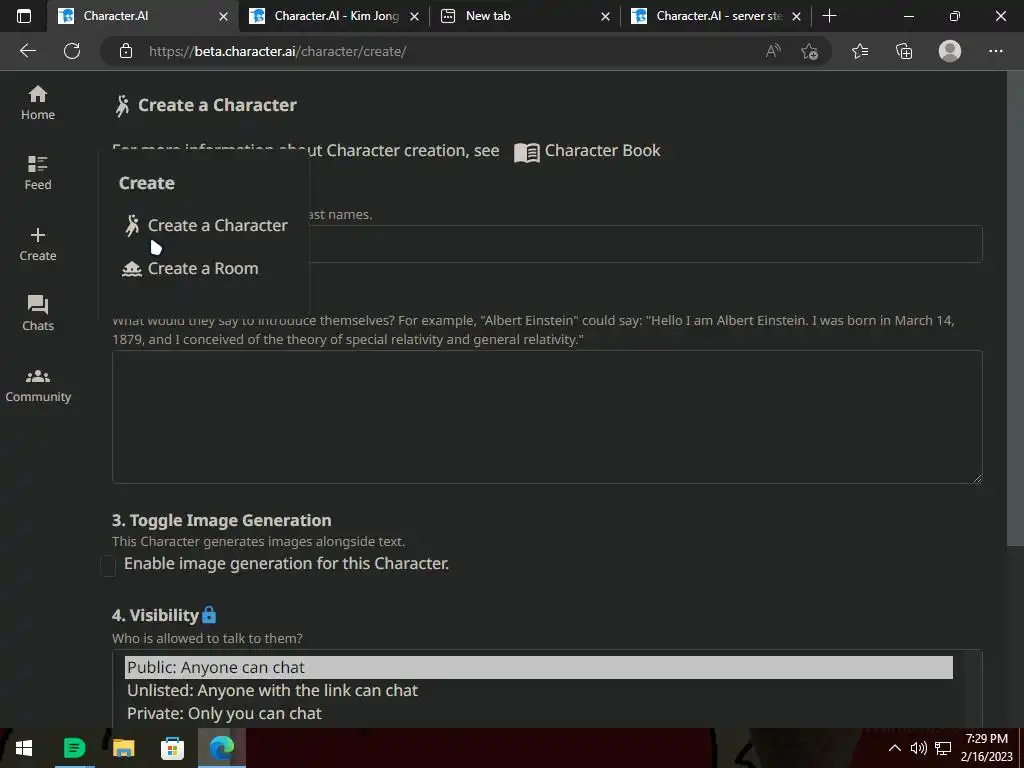Open Windows Start menu
Image resolution: width=1024 pixels, height=768 pixels.
pyautogui.click(x=24, y=748)
